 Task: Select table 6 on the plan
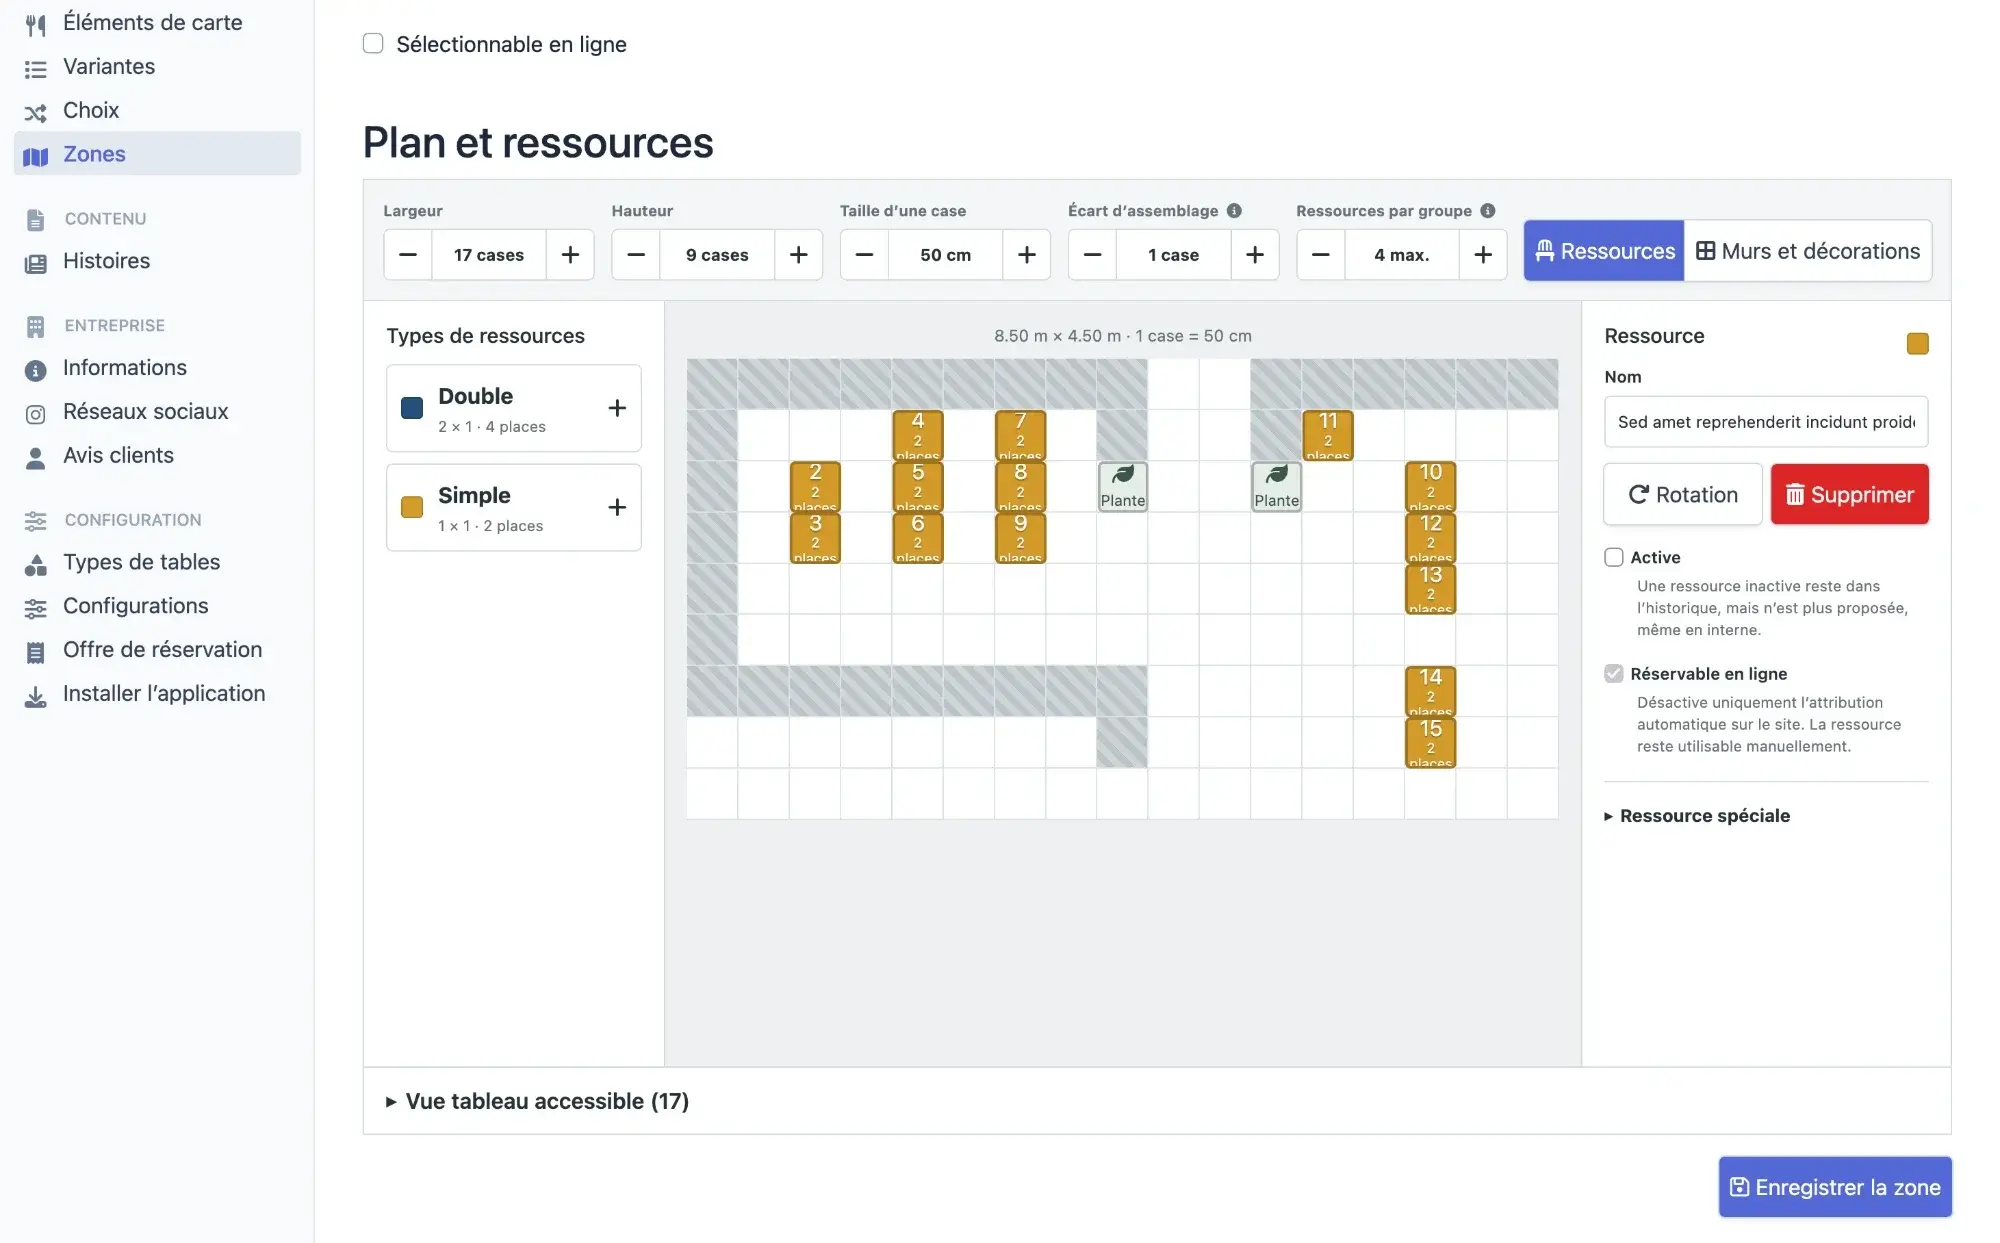(918, 538)
